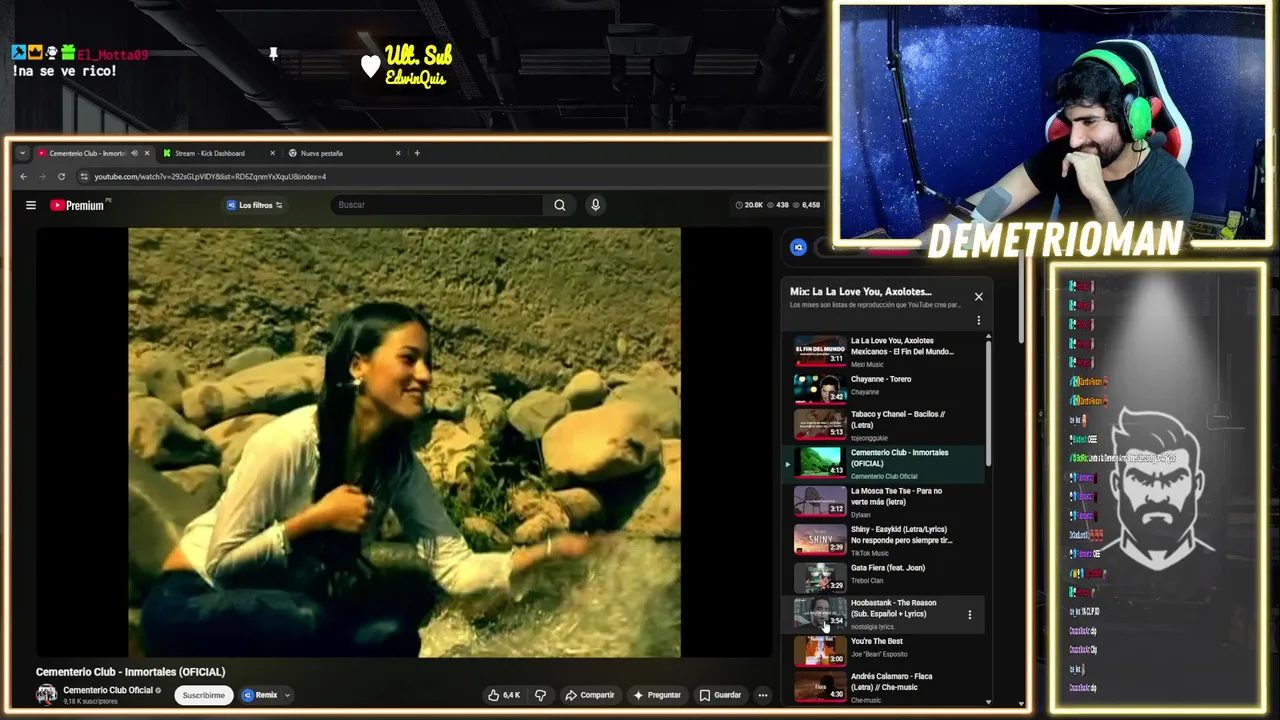The width and height of the screenshot is (1280, 720).
Task: Share the video via Compartir
Action: click(590, 695)
